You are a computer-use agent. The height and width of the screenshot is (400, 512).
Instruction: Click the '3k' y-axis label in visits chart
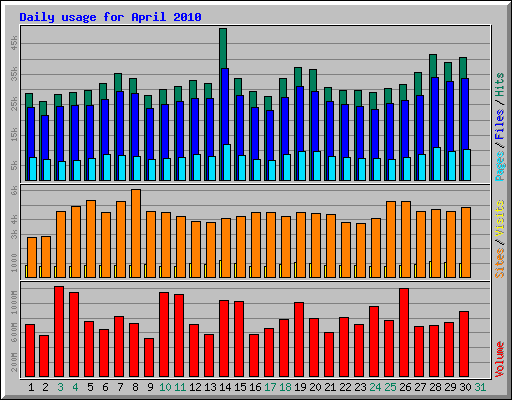14,234
